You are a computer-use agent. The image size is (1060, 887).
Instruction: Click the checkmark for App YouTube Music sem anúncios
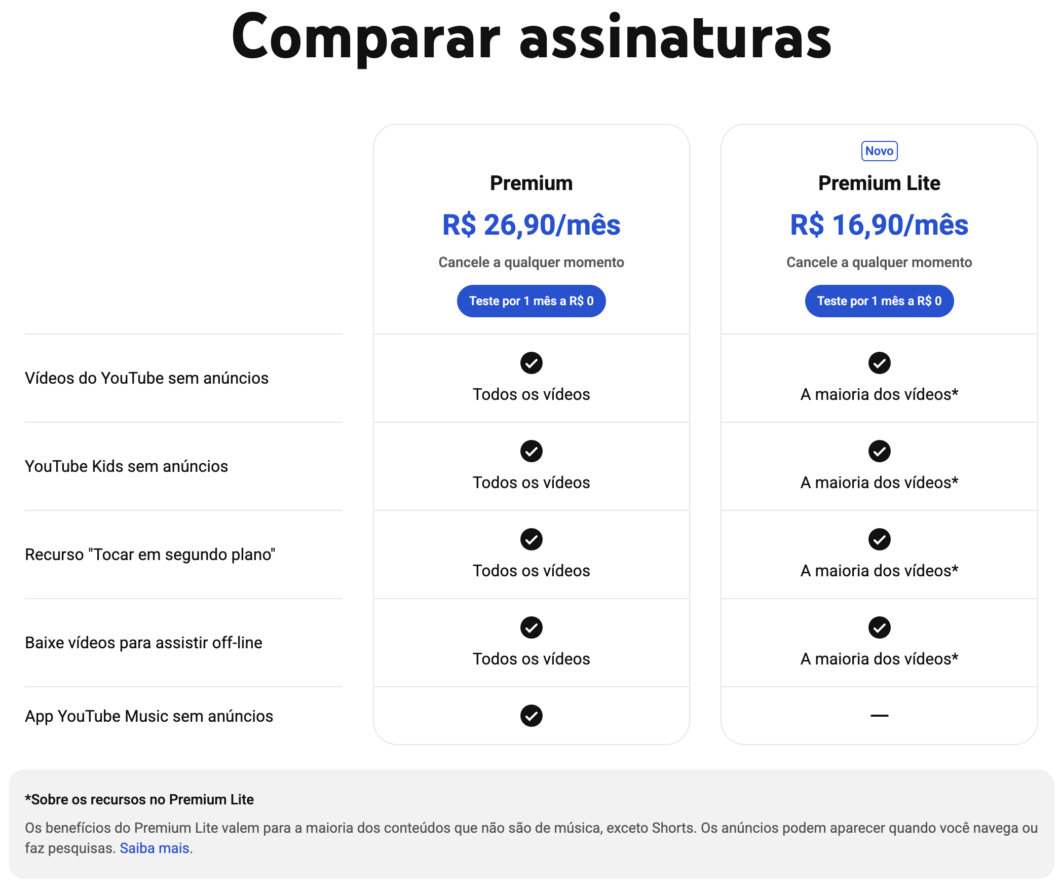[531, 716]
